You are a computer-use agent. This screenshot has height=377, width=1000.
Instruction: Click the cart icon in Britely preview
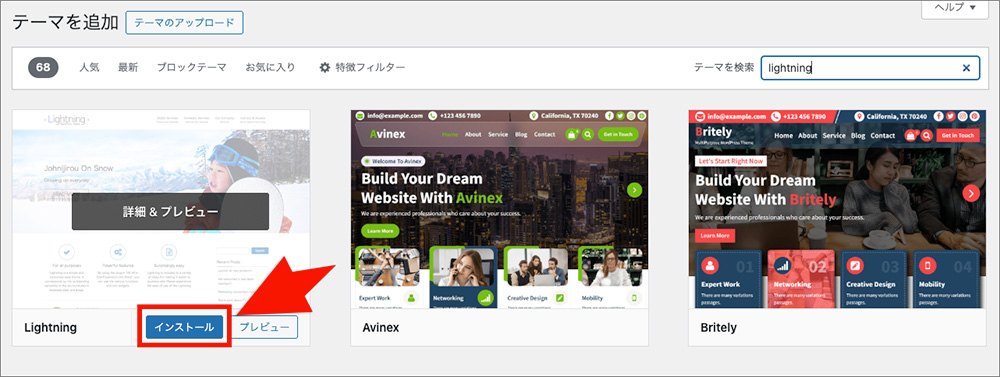911,135
